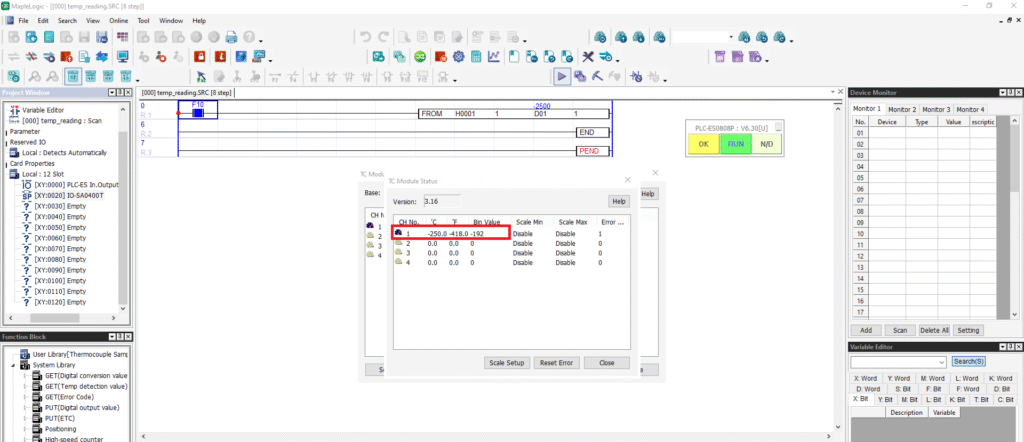Image resolution: width=1024 pixels, height=442 pixels.
Task: Select the X: Word filter button
Action: tap(867, 378)
